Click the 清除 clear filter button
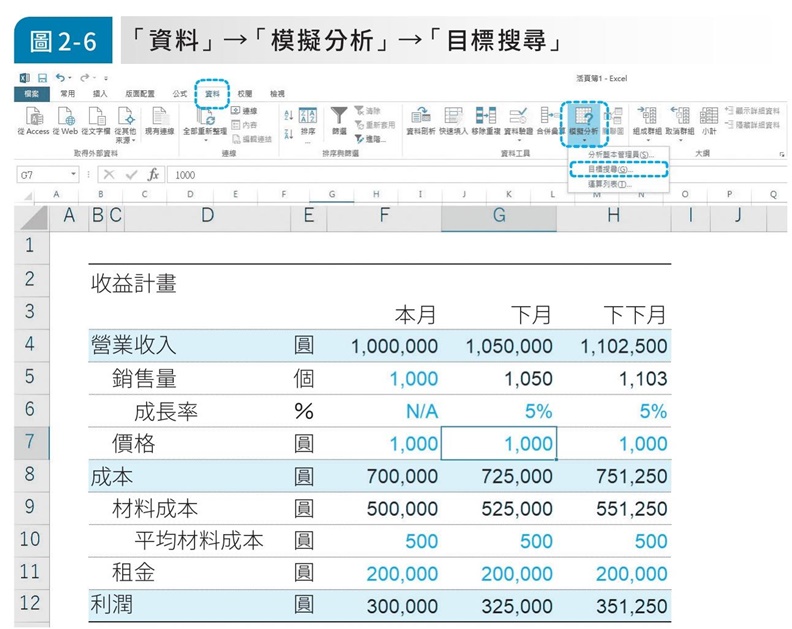This screenshot has height=629, width=792. (368, 111)
